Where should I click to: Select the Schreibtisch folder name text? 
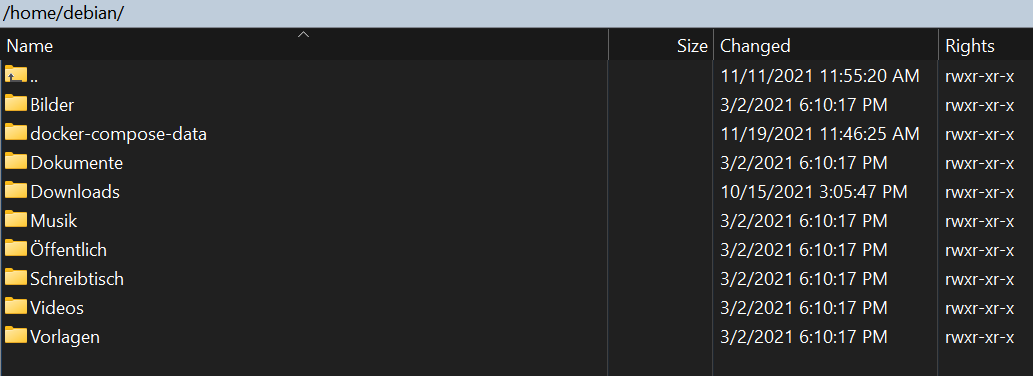77,279
